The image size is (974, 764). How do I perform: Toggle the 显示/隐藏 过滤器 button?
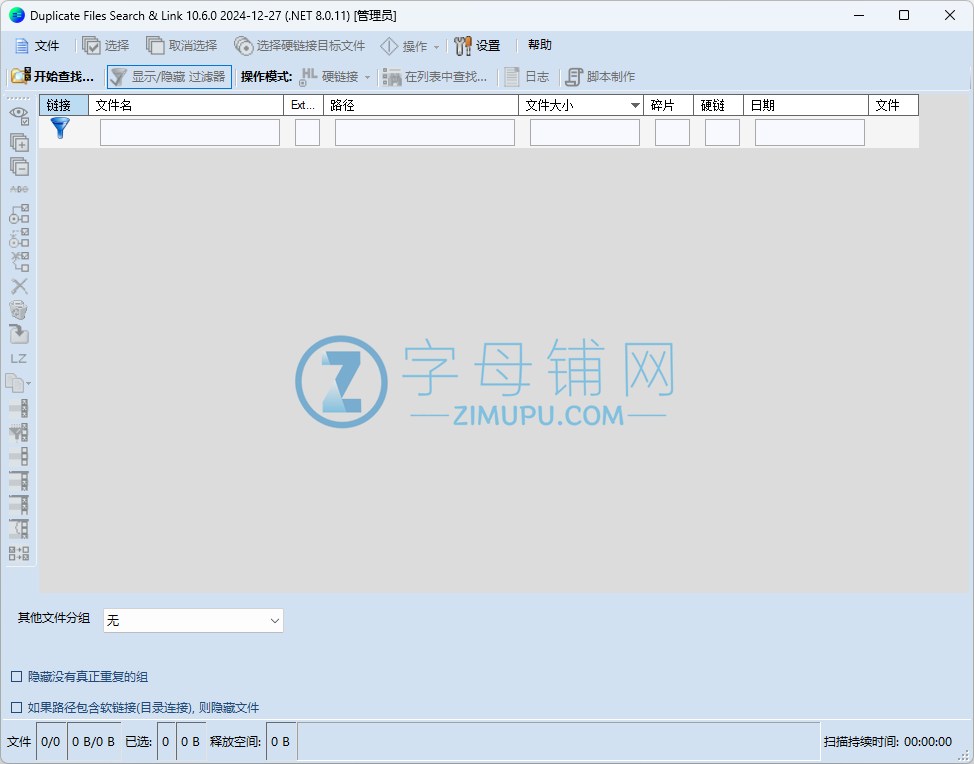169,77
